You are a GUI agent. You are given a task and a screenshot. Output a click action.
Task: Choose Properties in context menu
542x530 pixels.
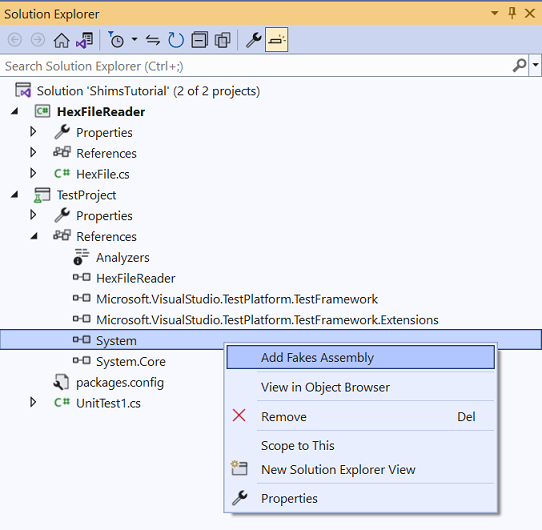[x=361, y=498]
